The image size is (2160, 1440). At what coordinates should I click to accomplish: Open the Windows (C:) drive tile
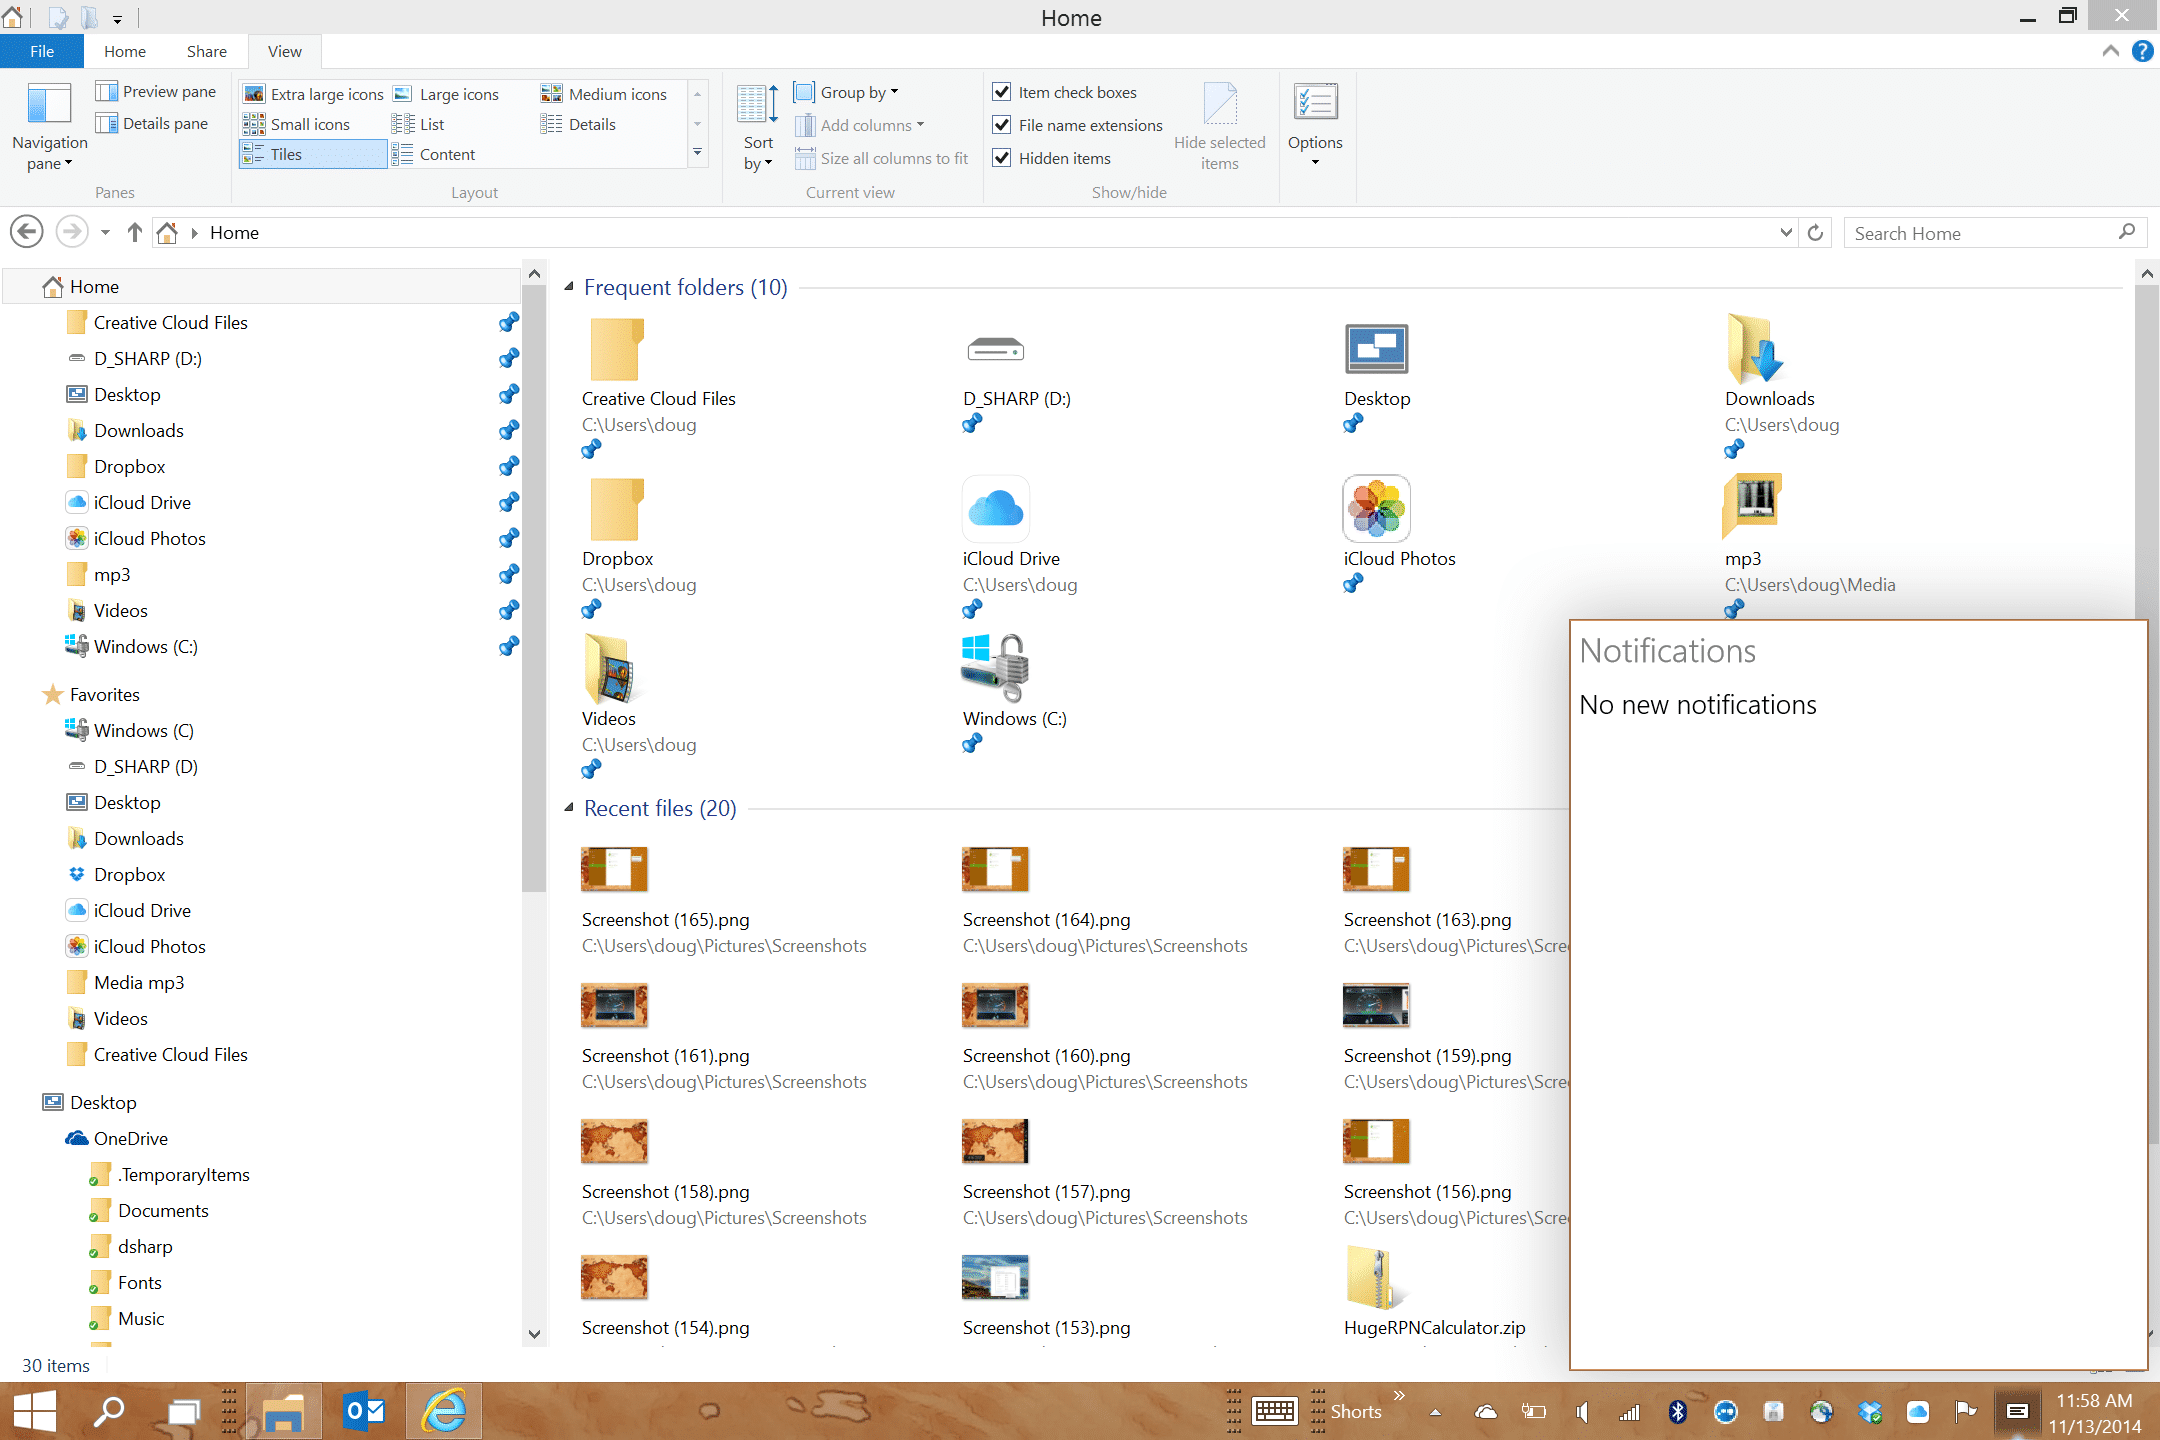click(x=1013, y=692)
